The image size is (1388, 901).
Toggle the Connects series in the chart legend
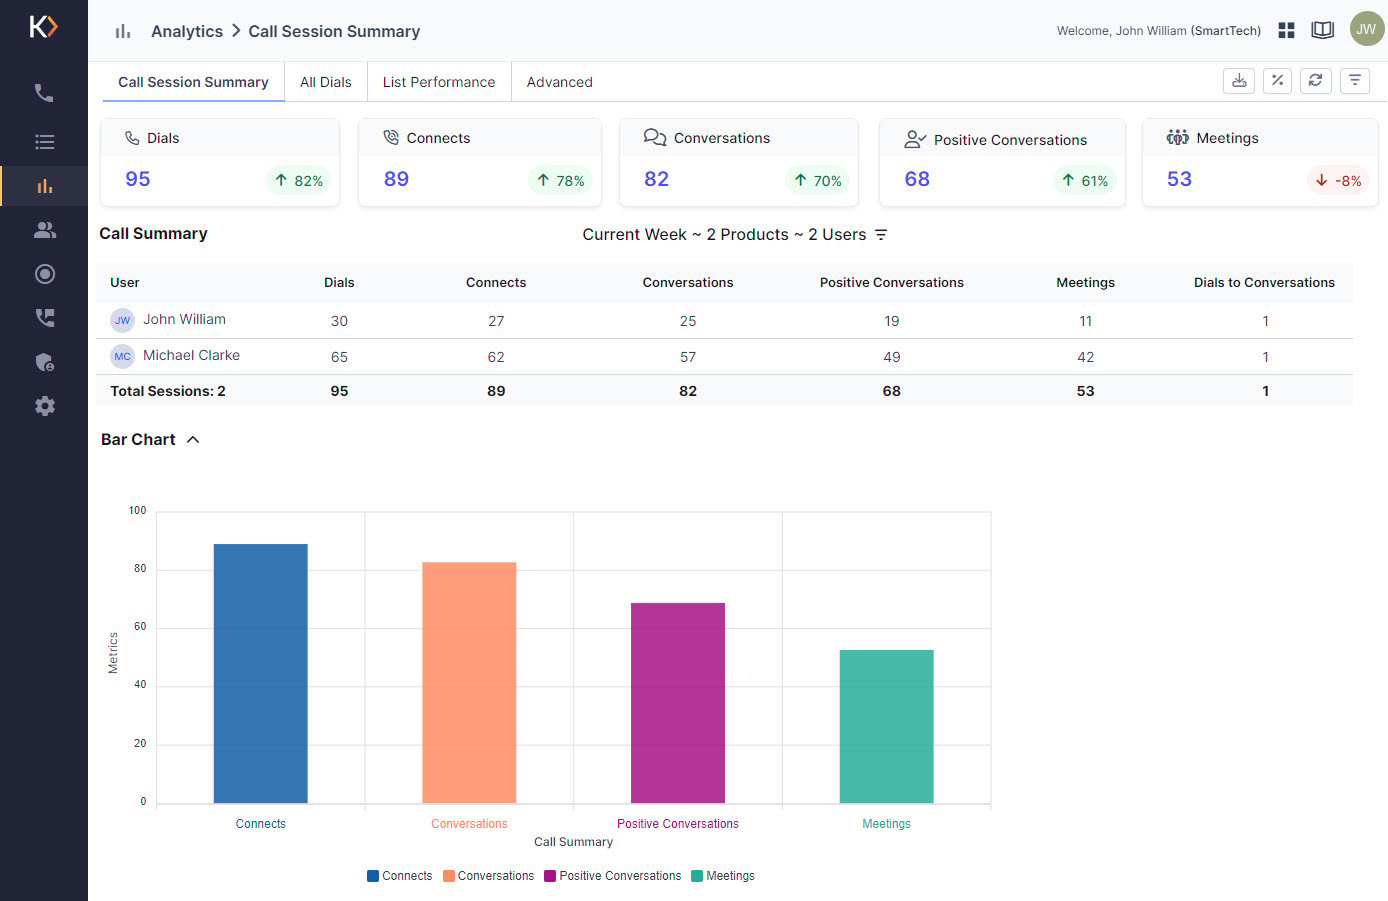[x=399, y=875]
